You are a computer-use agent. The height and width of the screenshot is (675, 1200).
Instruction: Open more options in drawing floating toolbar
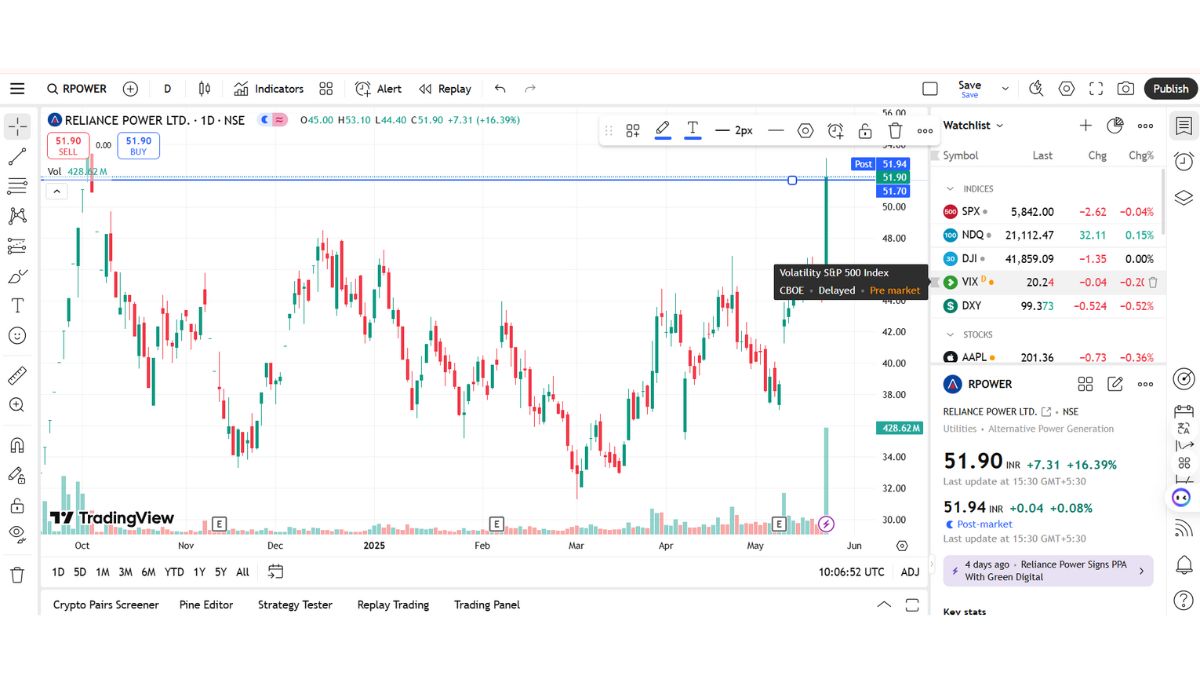[925, 131]
